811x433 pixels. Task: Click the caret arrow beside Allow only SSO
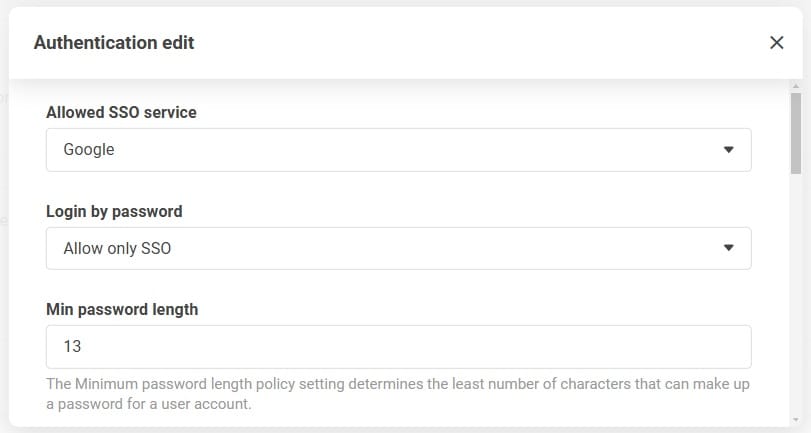click(728, 248)
